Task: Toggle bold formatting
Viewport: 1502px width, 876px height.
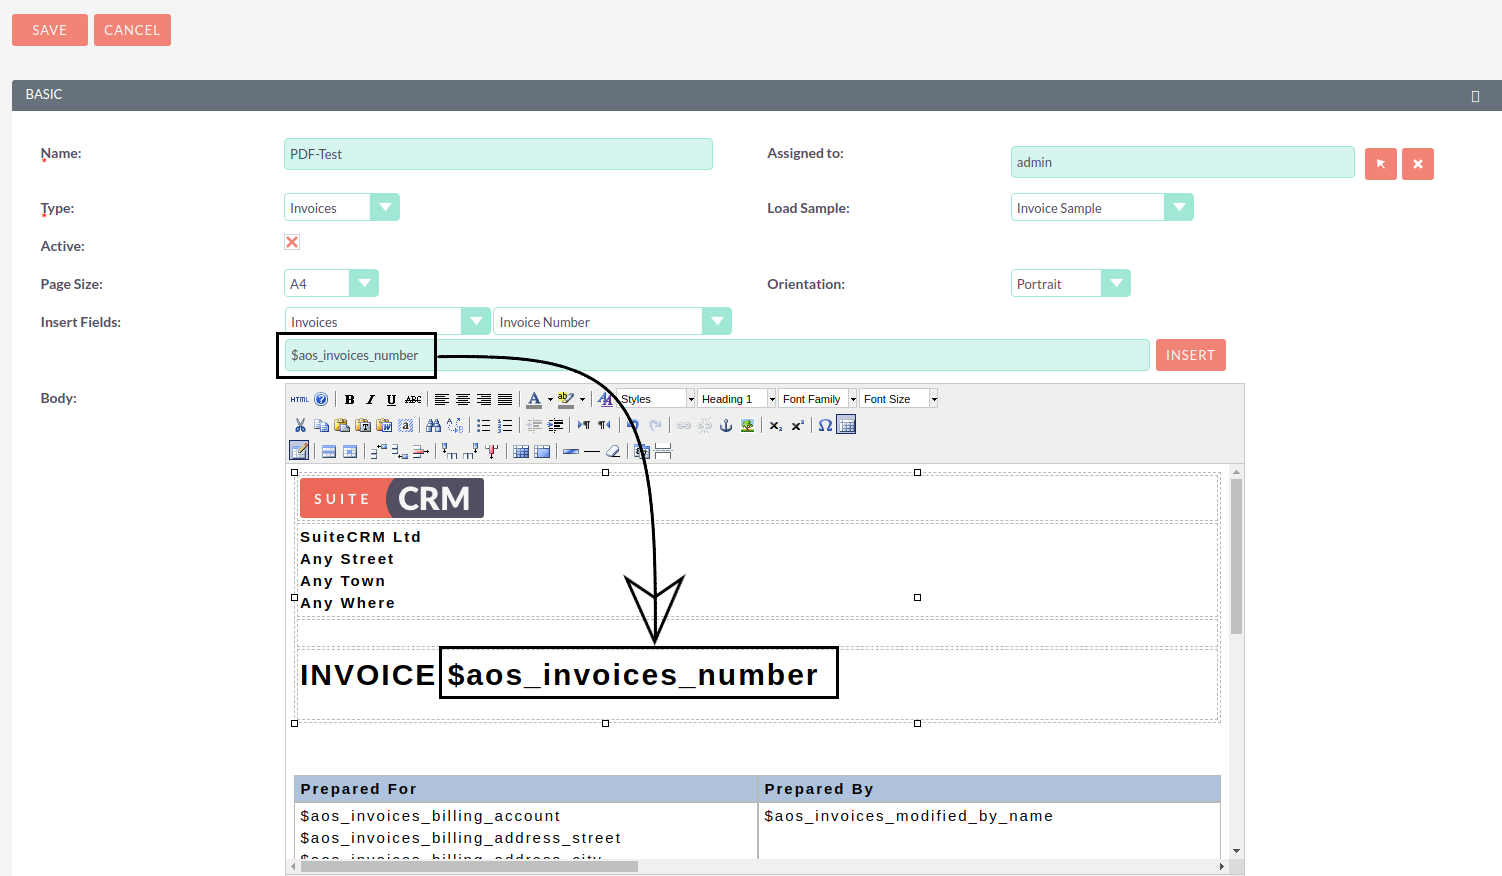Action: tap(349, 399)
